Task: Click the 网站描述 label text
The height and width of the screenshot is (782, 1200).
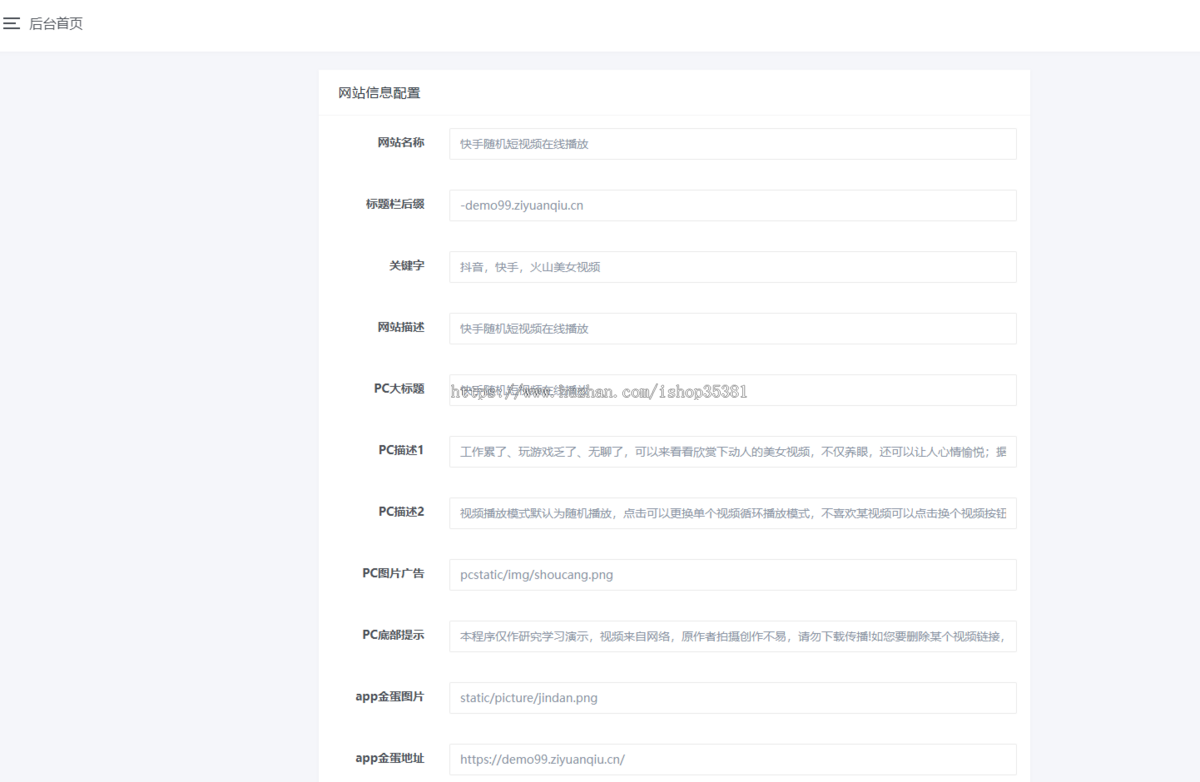Action: 400,327
